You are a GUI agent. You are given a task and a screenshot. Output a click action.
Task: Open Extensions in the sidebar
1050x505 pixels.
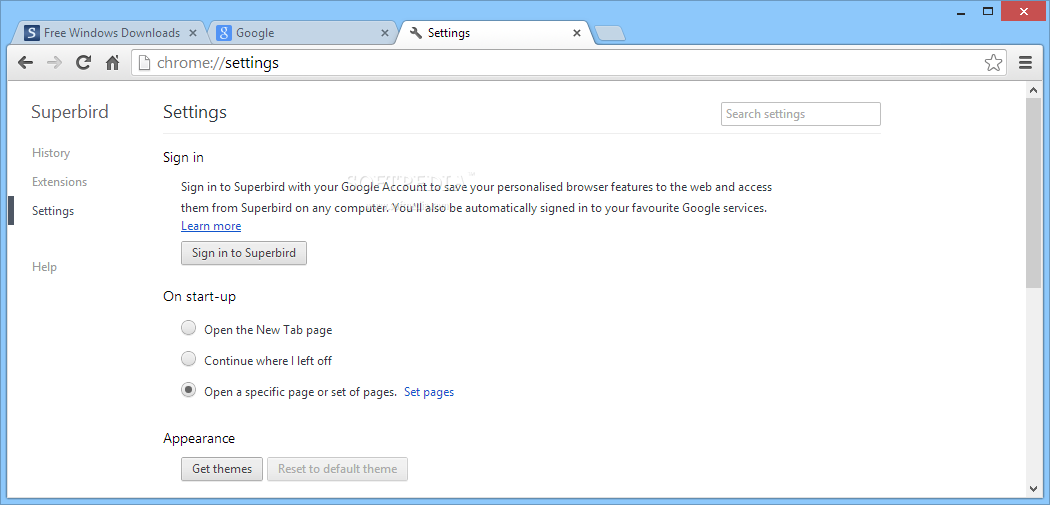tap(60, 182)
